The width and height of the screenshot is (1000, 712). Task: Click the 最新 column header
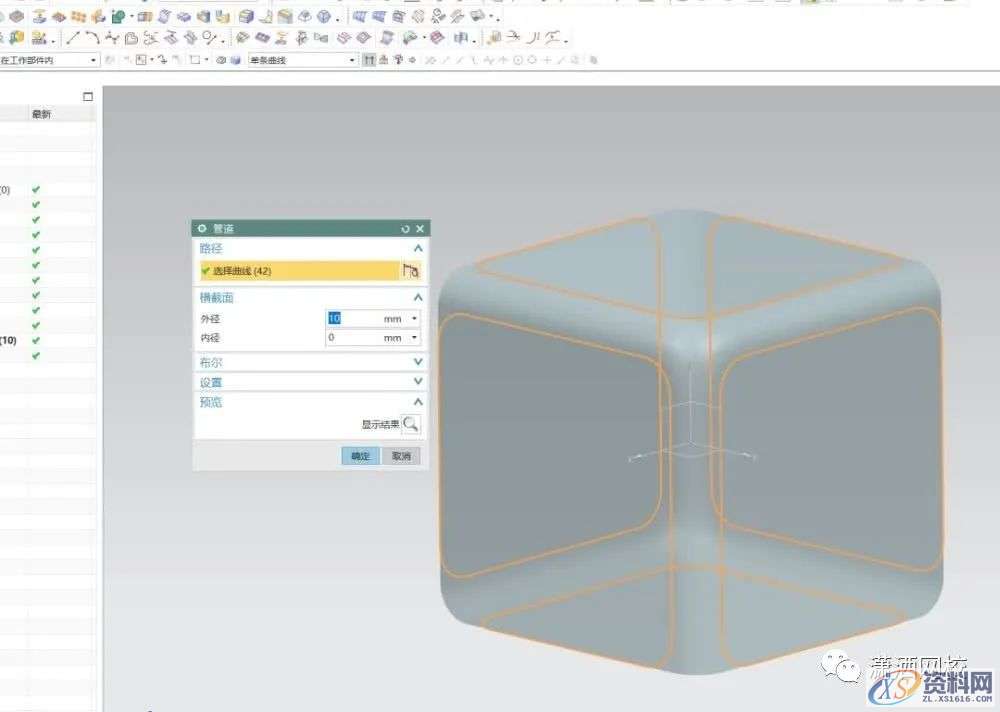[41, 114]
